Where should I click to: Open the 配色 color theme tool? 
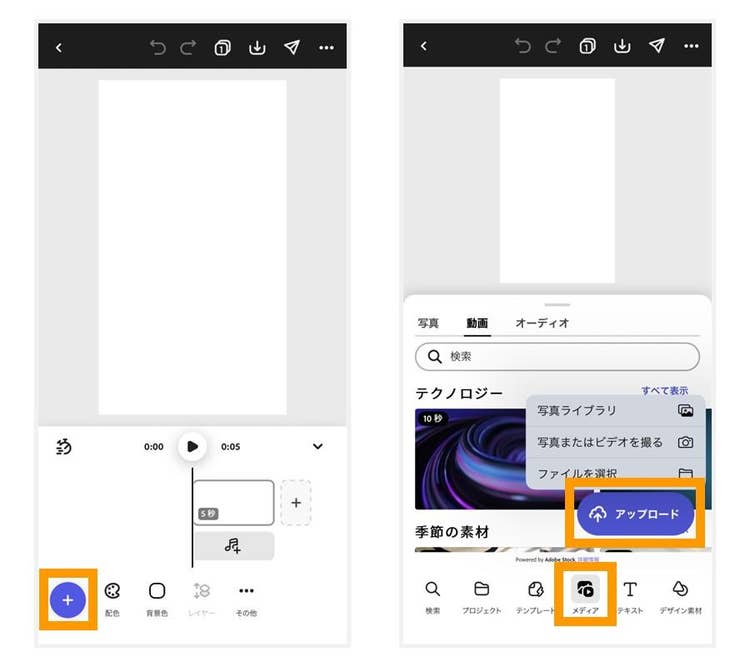112,600
